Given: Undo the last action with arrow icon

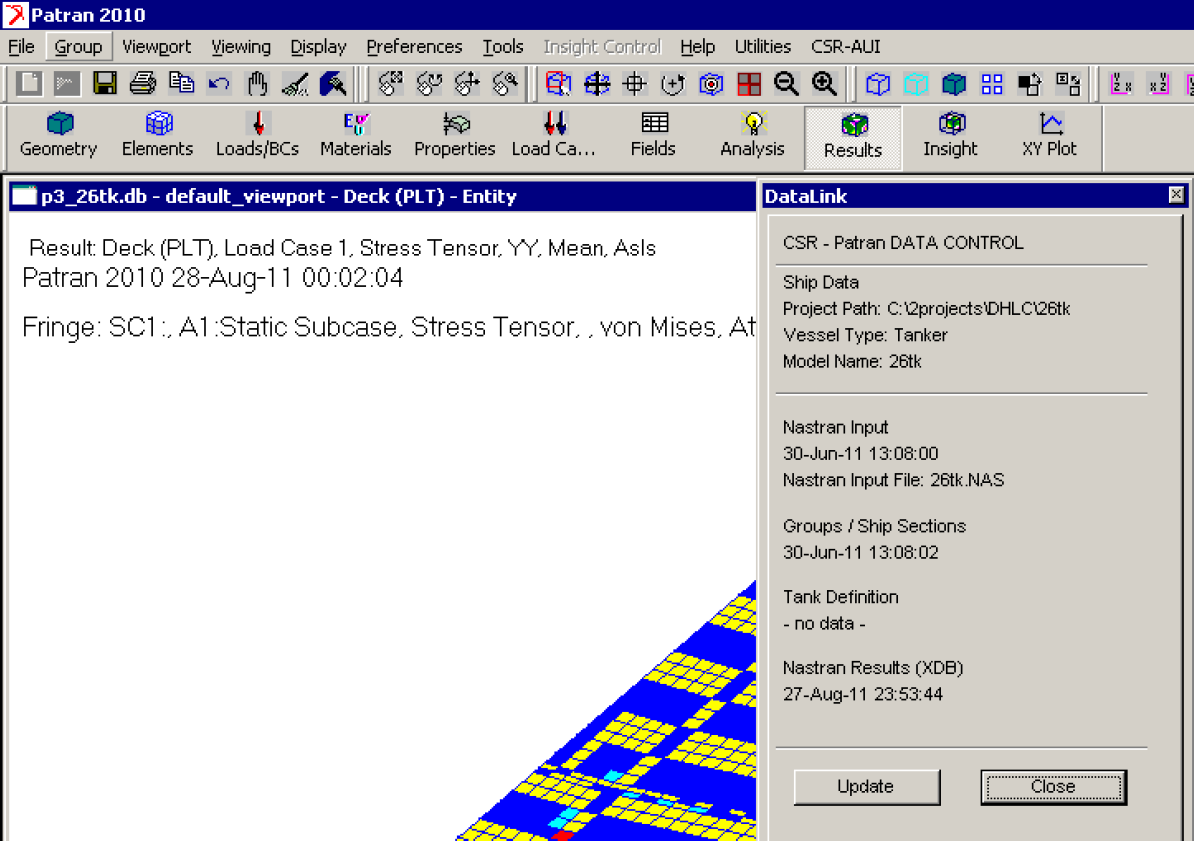Looking at the screenshot, I should [x=219, y=83].
